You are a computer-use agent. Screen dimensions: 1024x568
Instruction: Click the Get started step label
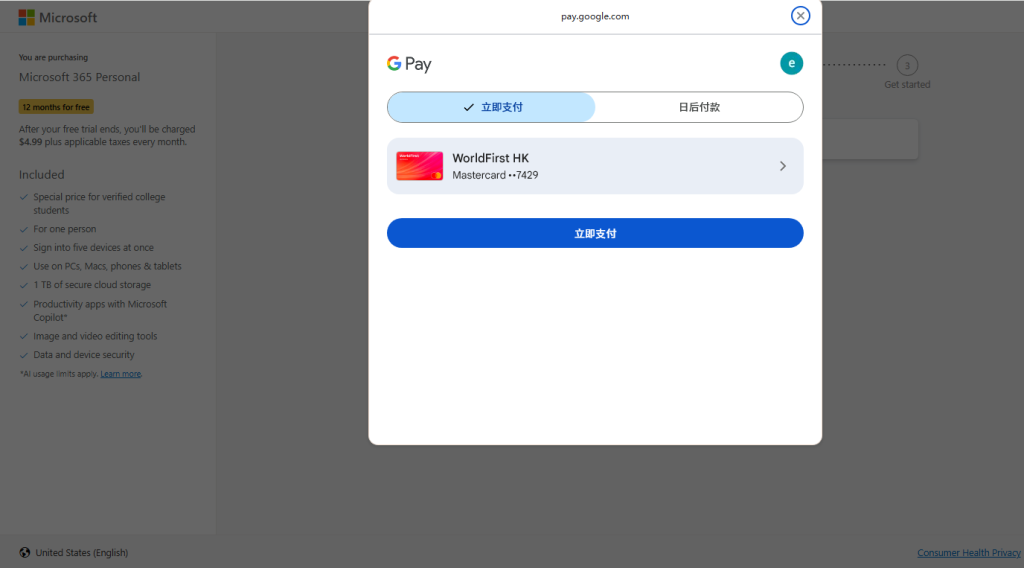coord(907,85)
